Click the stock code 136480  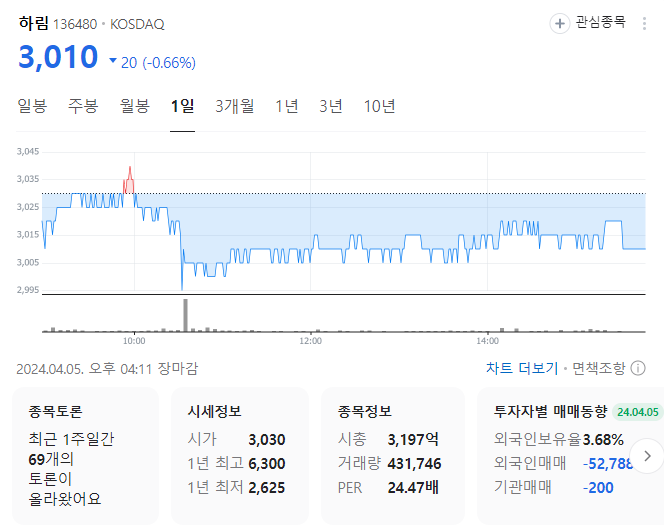tap(75, 24)
